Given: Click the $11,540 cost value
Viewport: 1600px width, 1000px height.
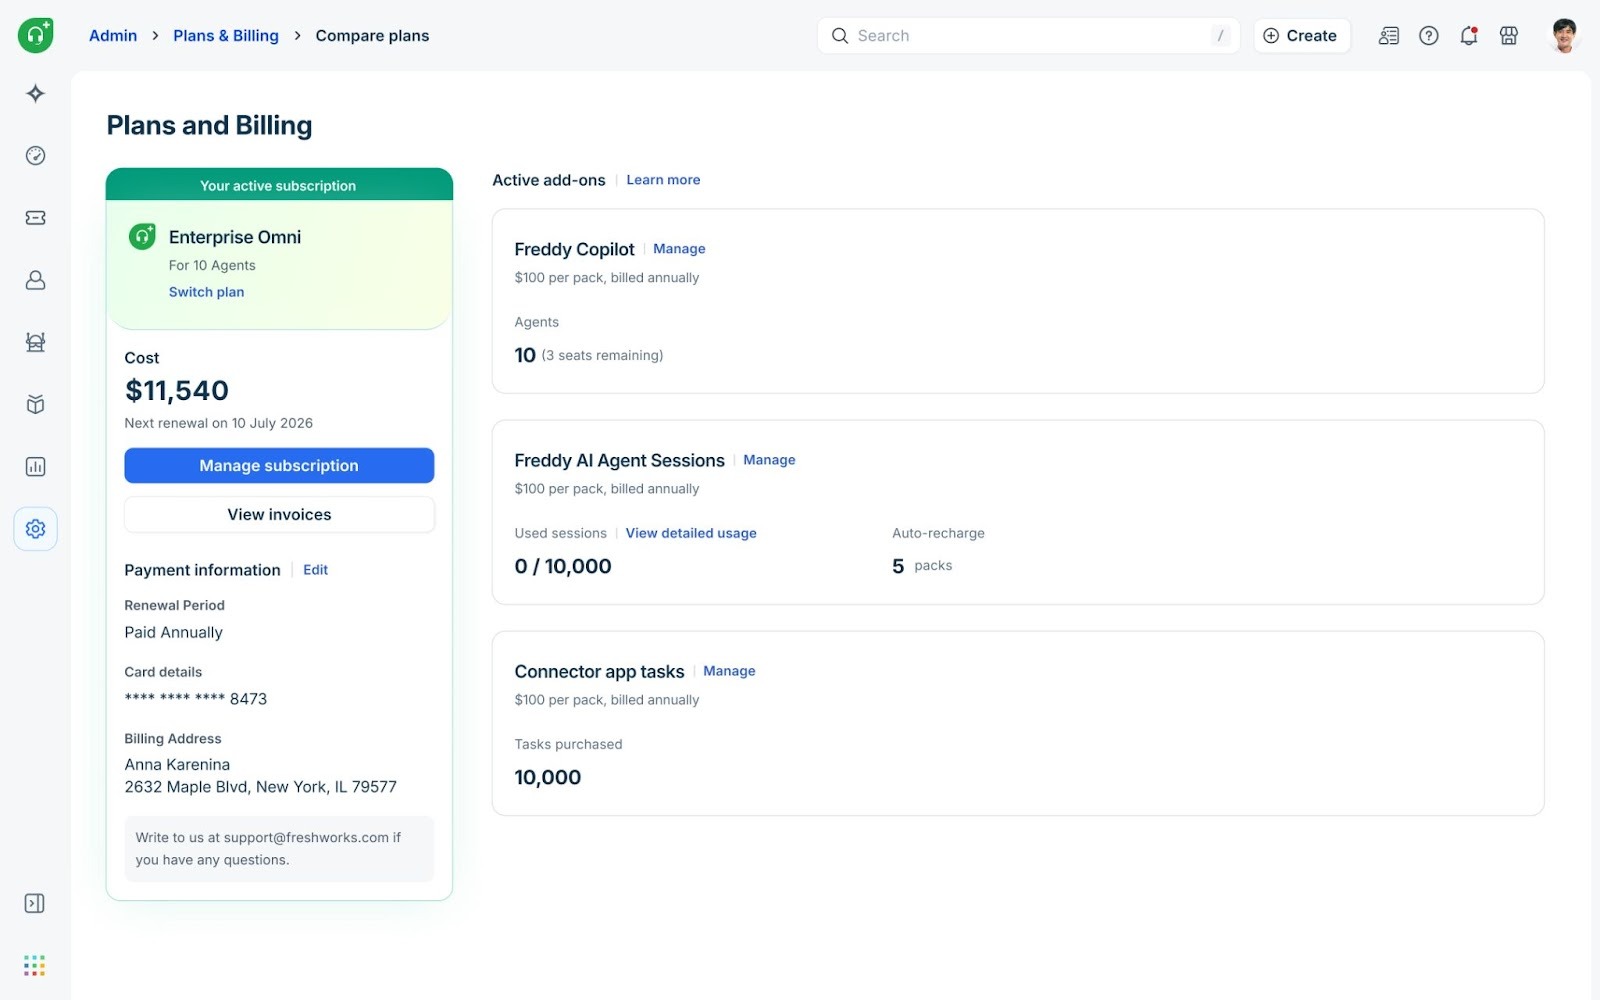Looking at the screenshot, I should click(x=177, y=390).
